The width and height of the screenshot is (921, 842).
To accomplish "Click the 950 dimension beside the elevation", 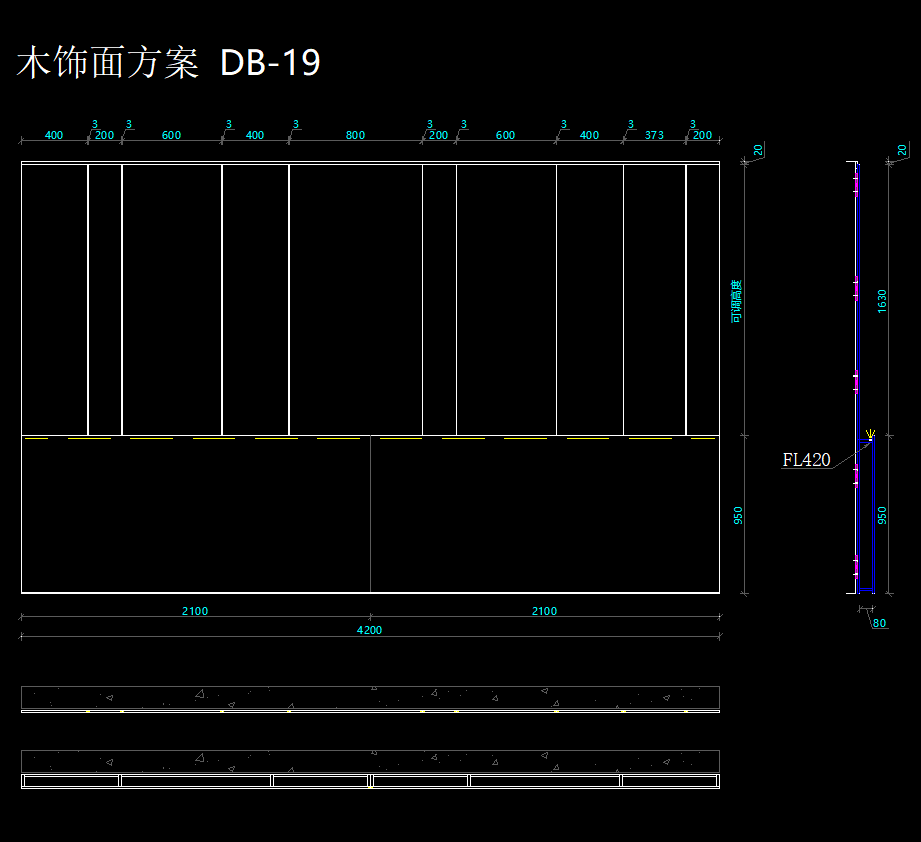I will (738, 515).
